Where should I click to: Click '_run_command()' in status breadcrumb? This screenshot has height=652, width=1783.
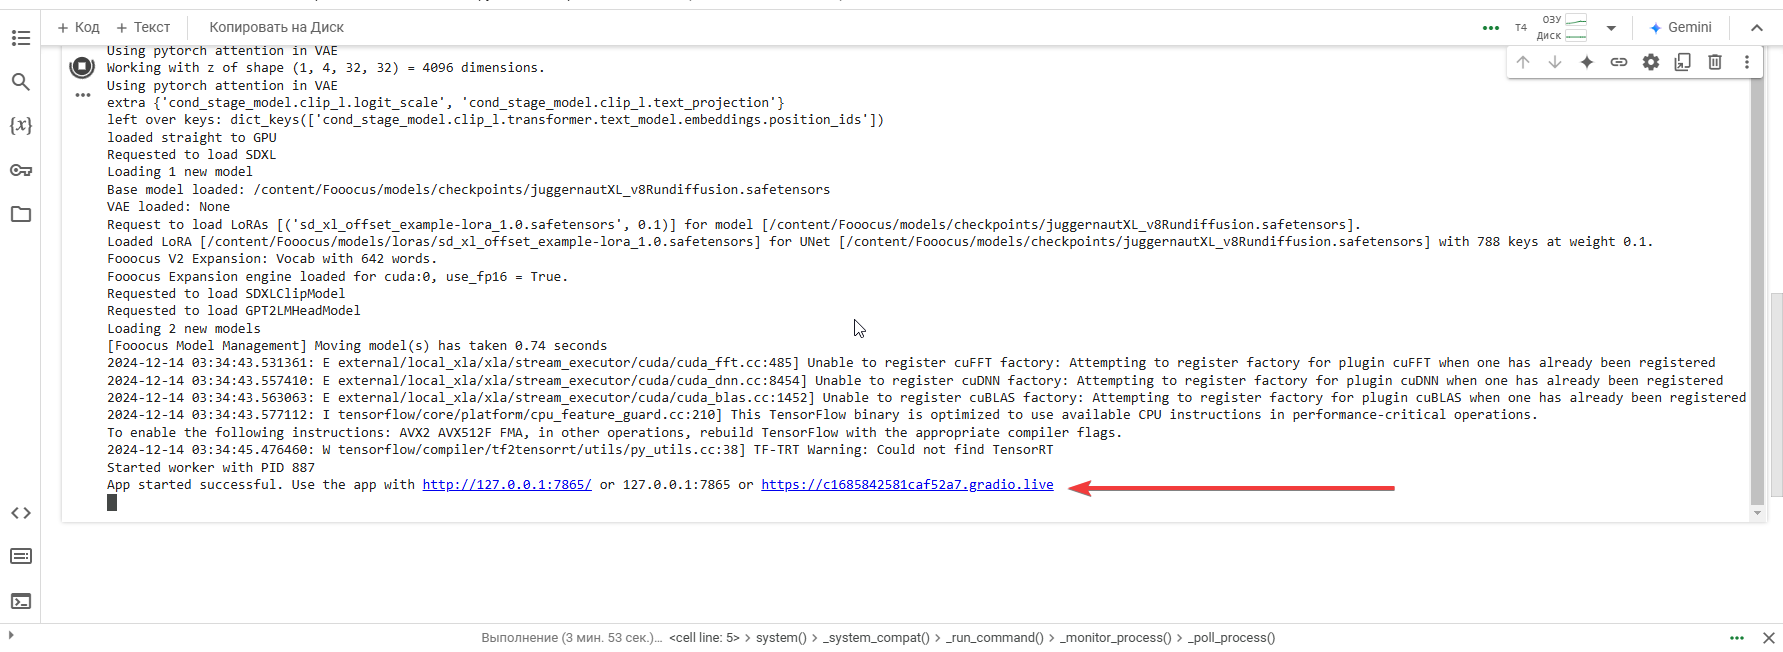pyautogui.click(x=995, y=638)
